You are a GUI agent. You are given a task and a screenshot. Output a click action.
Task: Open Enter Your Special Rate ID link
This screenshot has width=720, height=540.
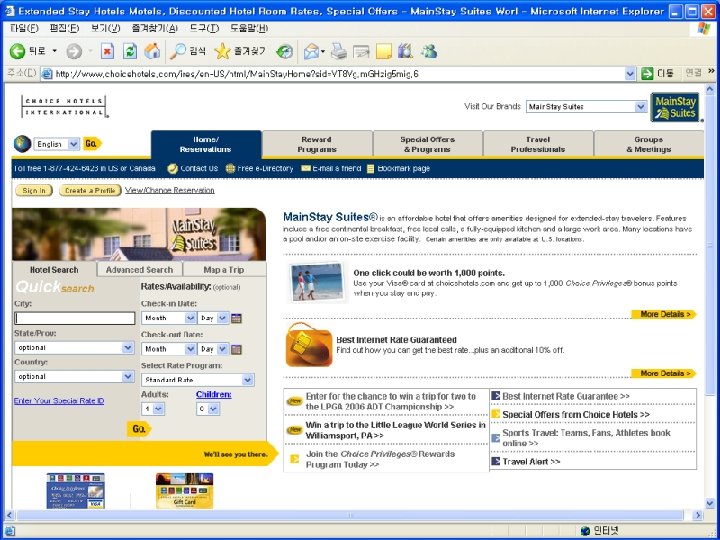pyautogui.click(x=59, y=401)
